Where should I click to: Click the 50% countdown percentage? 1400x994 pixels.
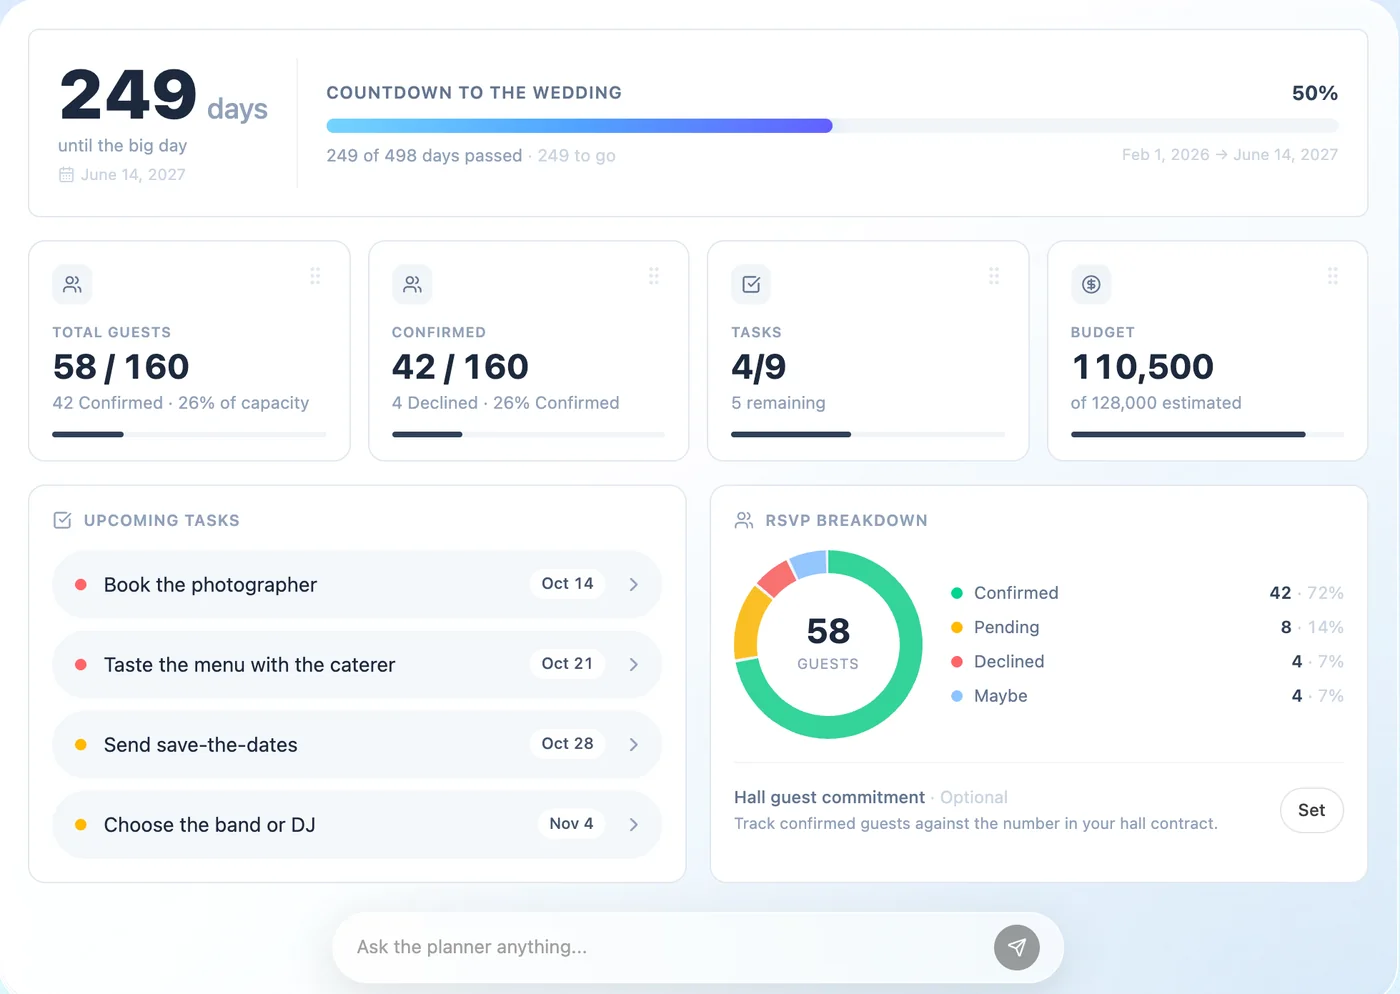(x=1315, y=93)
